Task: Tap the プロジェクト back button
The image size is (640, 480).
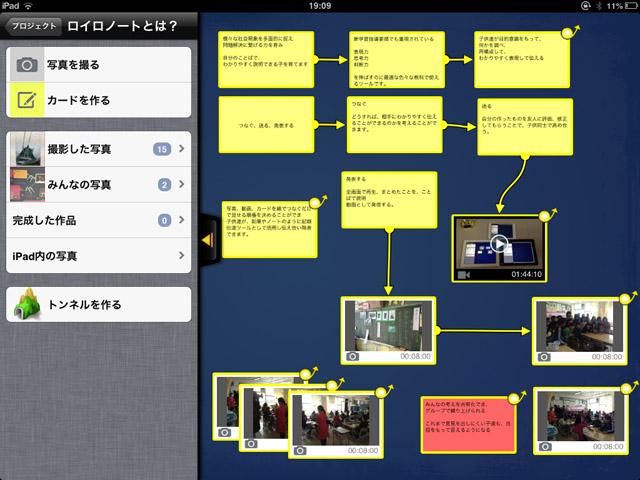Action: click(33, 26)
